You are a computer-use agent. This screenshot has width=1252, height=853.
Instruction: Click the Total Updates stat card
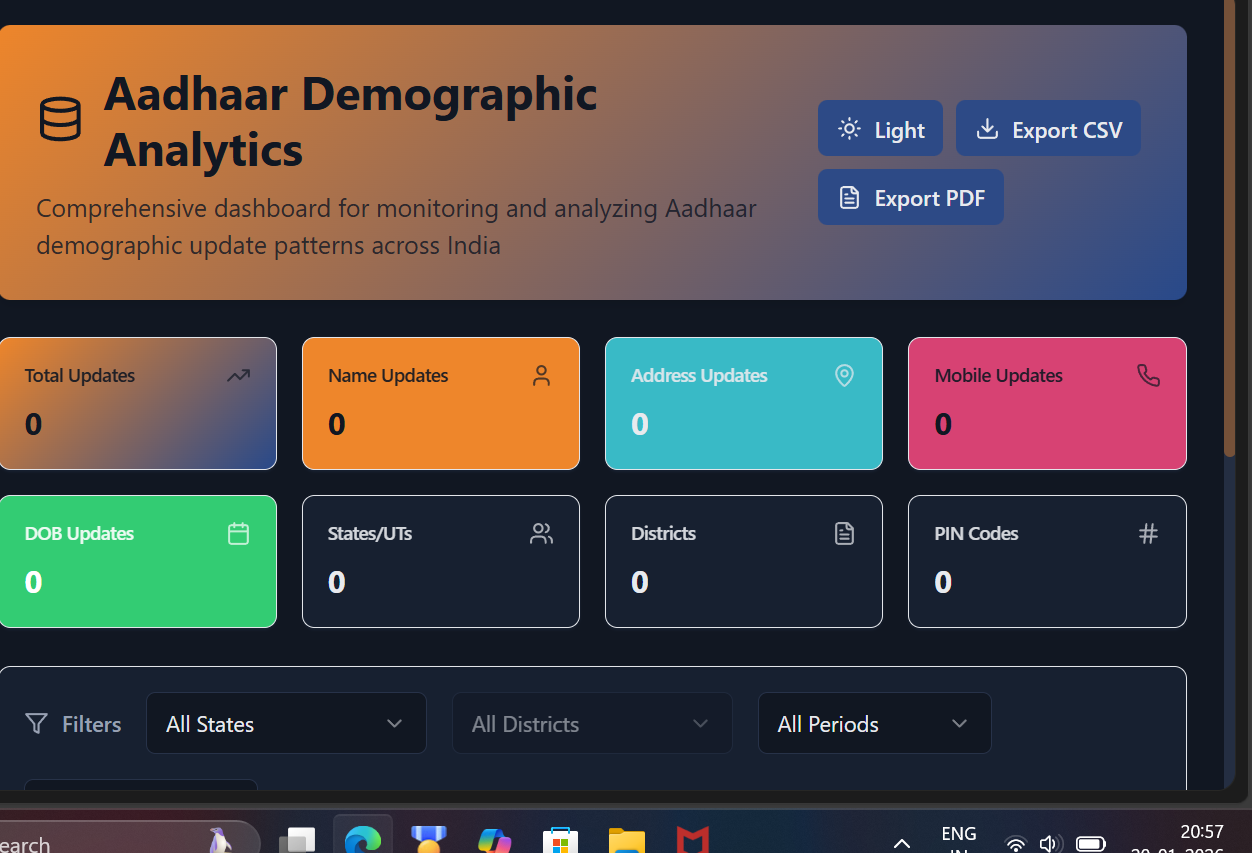(138, 403)
